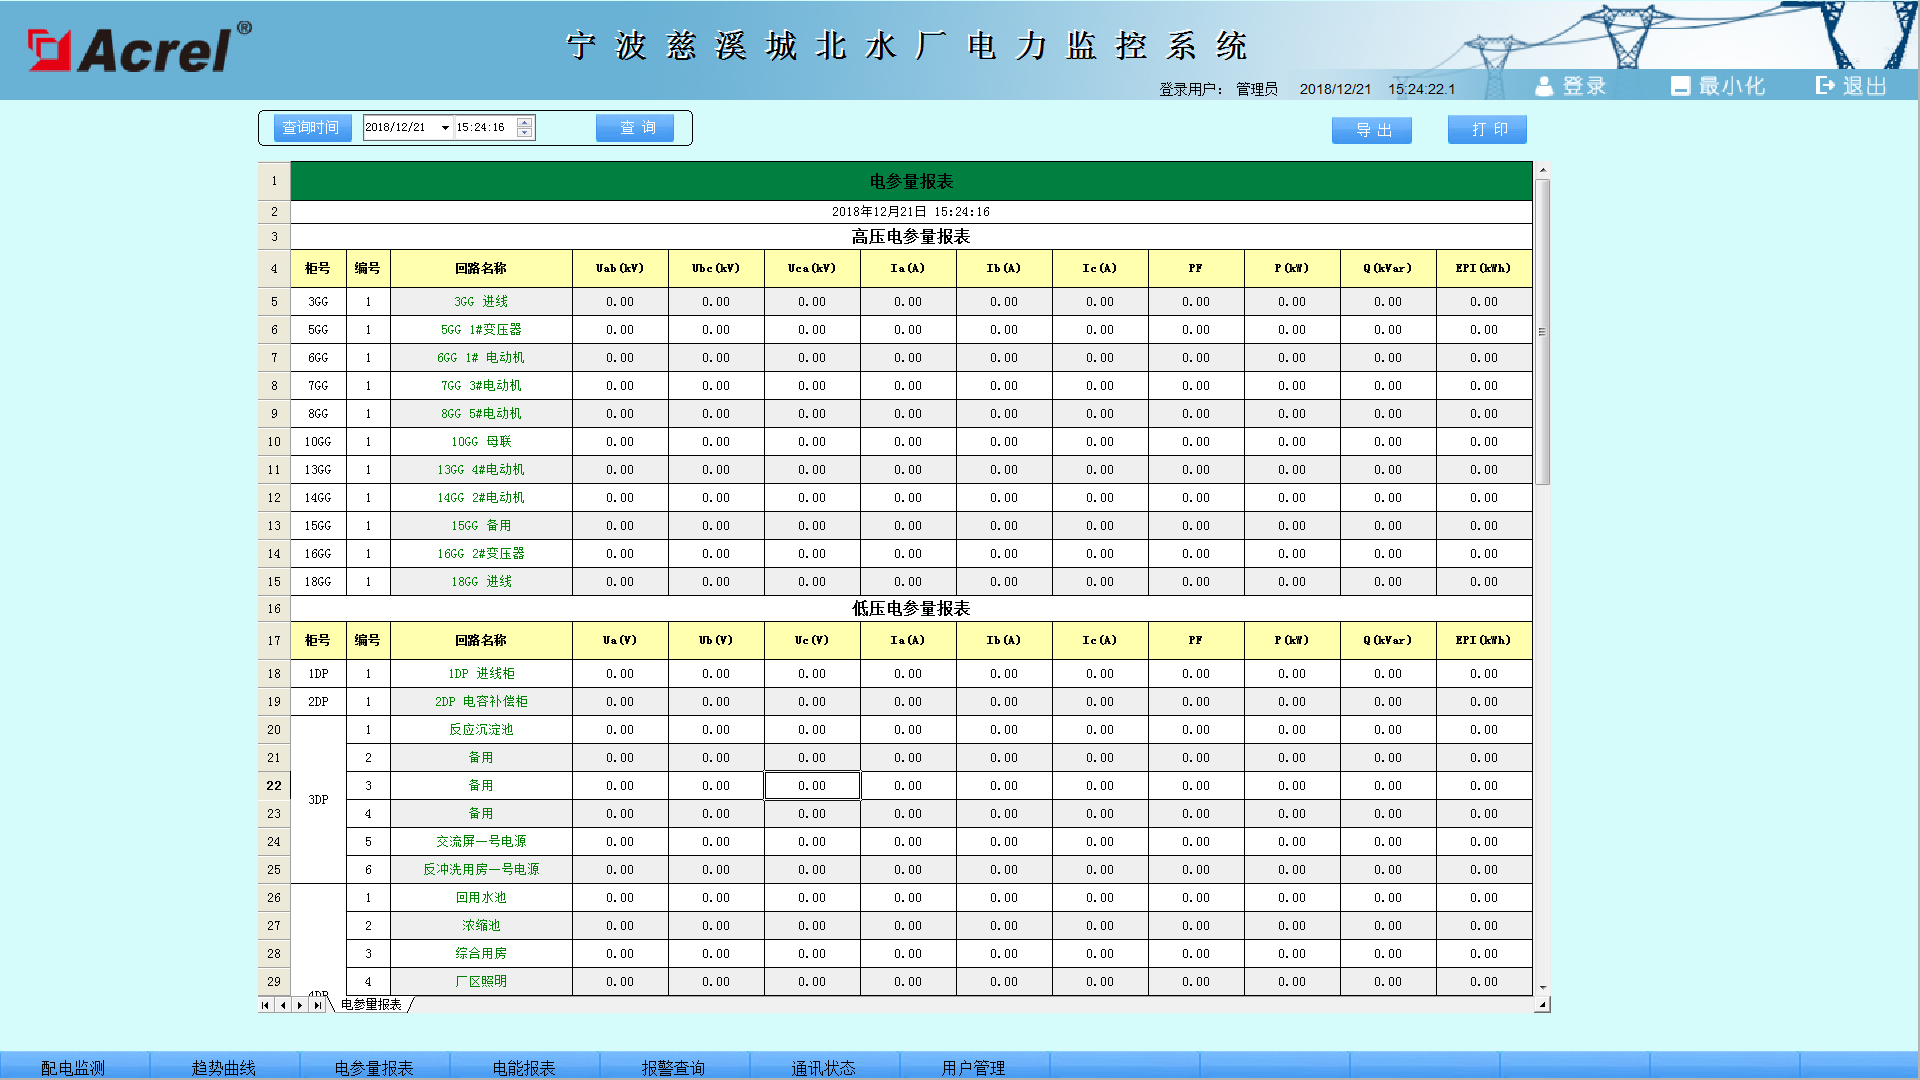Click 5GG 1#变压器 circuit name cell
This screenshot has width=1920, height=1080.
[x=481, y=330]
